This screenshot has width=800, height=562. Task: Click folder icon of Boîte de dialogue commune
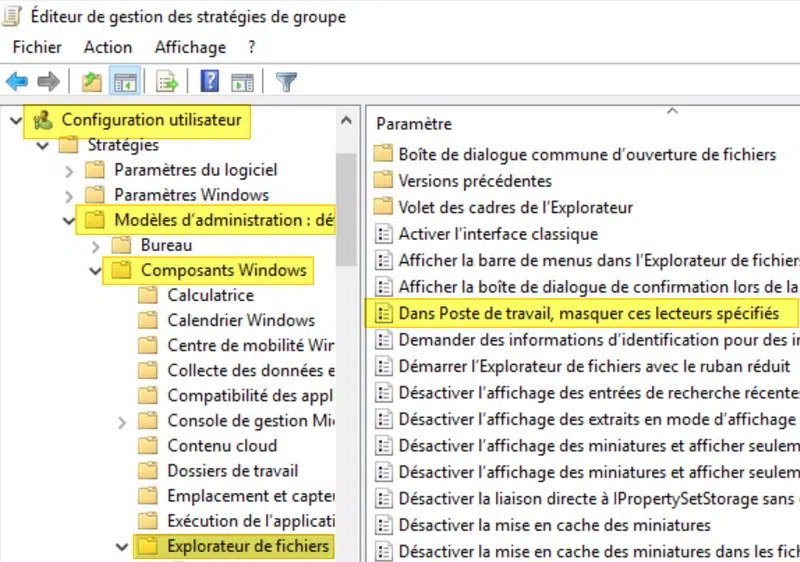pyautogui.click(x=383, y=153)
